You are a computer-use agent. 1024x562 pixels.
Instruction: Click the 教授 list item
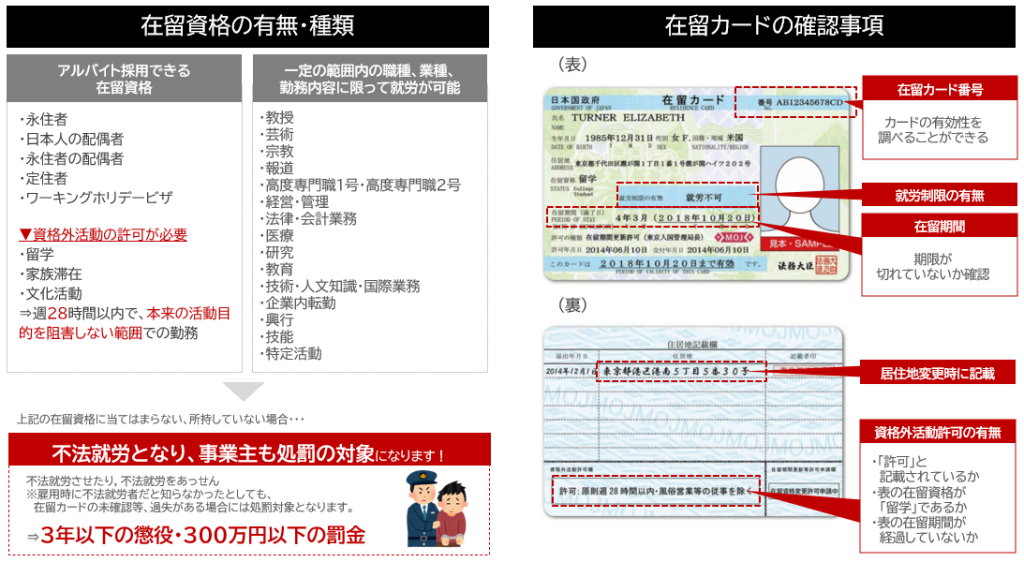tap(277, 117)
